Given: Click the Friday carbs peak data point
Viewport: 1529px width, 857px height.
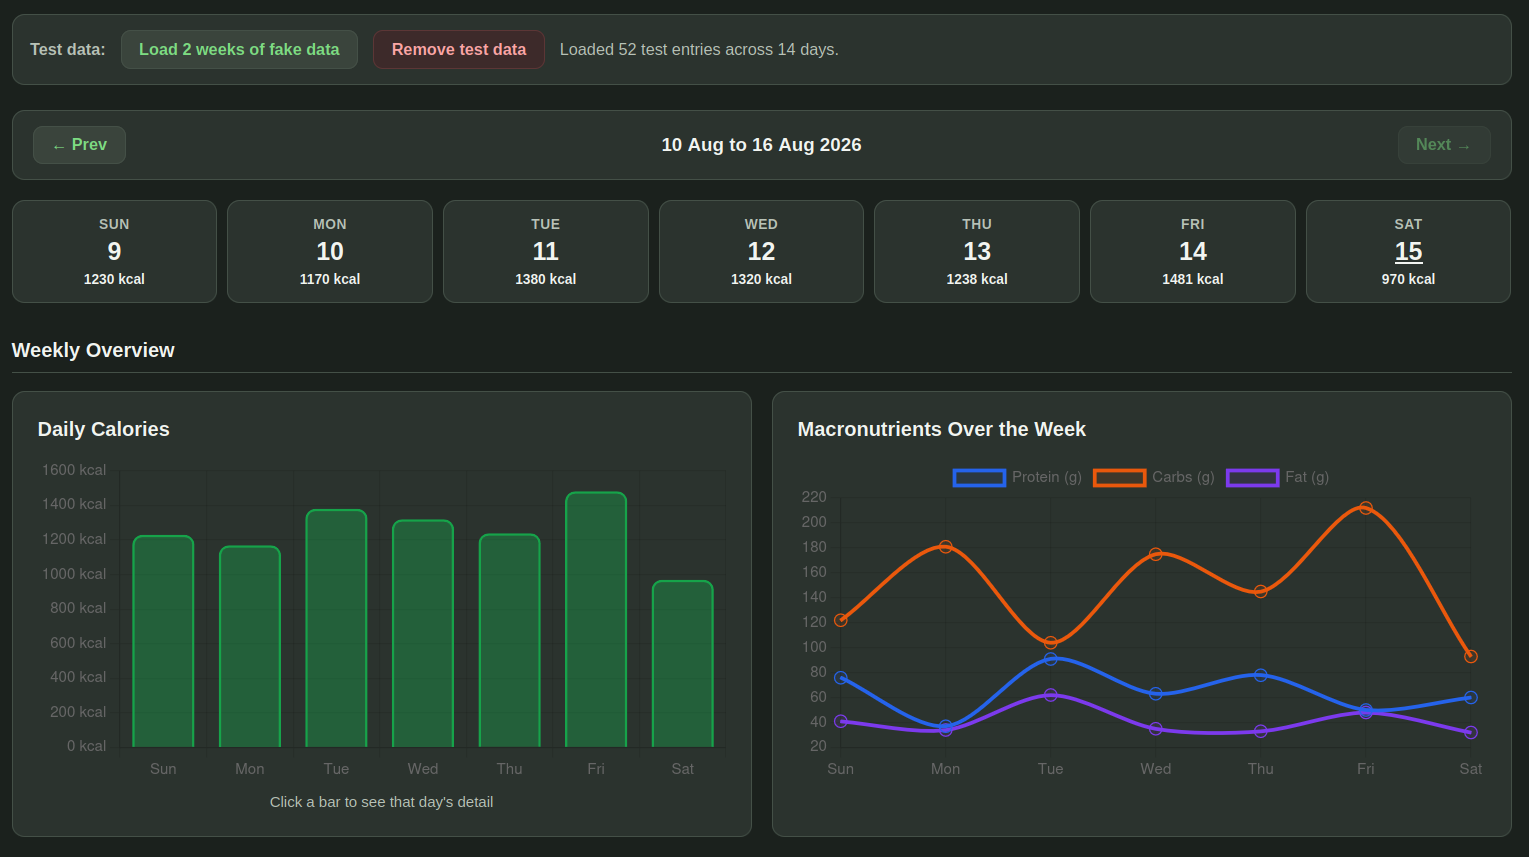Looking at the screenshot, I should (x=1366, y=508).
